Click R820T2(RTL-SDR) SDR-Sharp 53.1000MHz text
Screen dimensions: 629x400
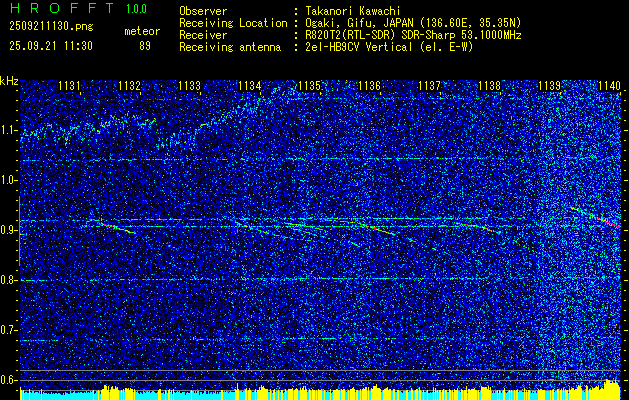(x=413, y=35)
